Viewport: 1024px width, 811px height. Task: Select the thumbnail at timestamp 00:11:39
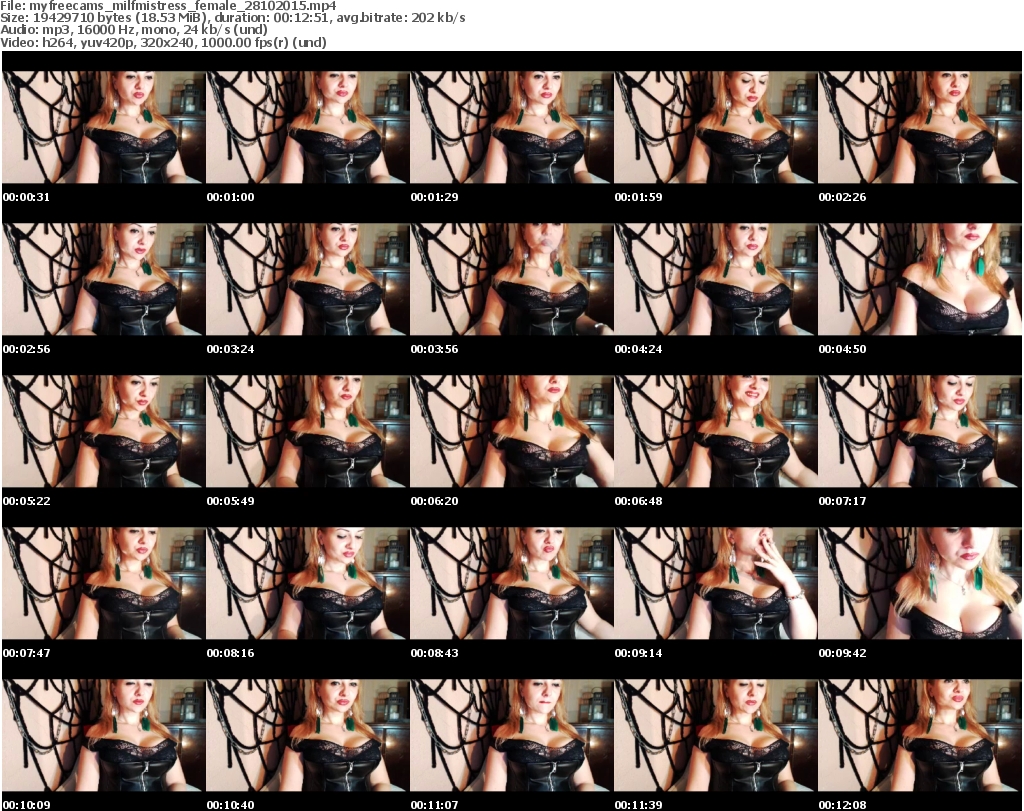point(716,735)
